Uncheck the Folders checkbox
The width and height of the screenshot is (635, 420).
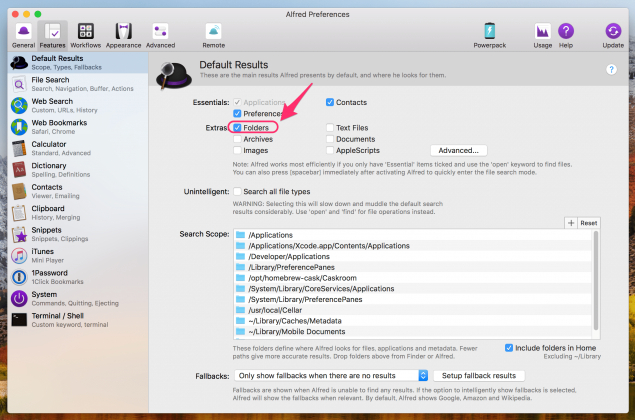pos(237,128)
